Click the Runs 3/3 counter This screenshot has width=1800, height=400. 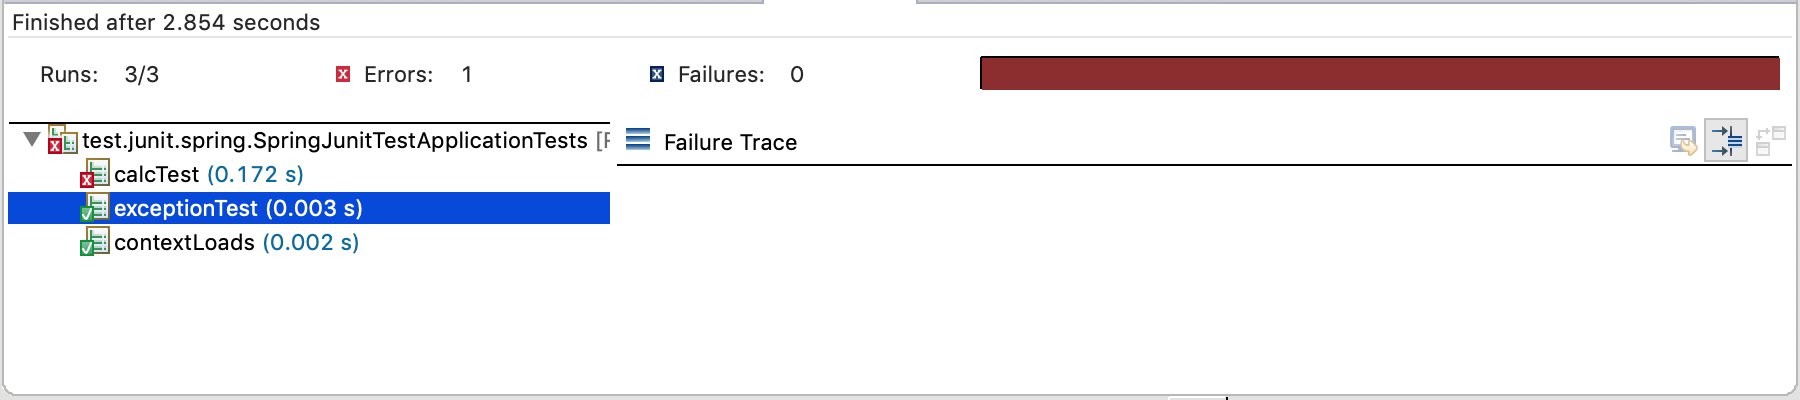[x=99, y=74]
